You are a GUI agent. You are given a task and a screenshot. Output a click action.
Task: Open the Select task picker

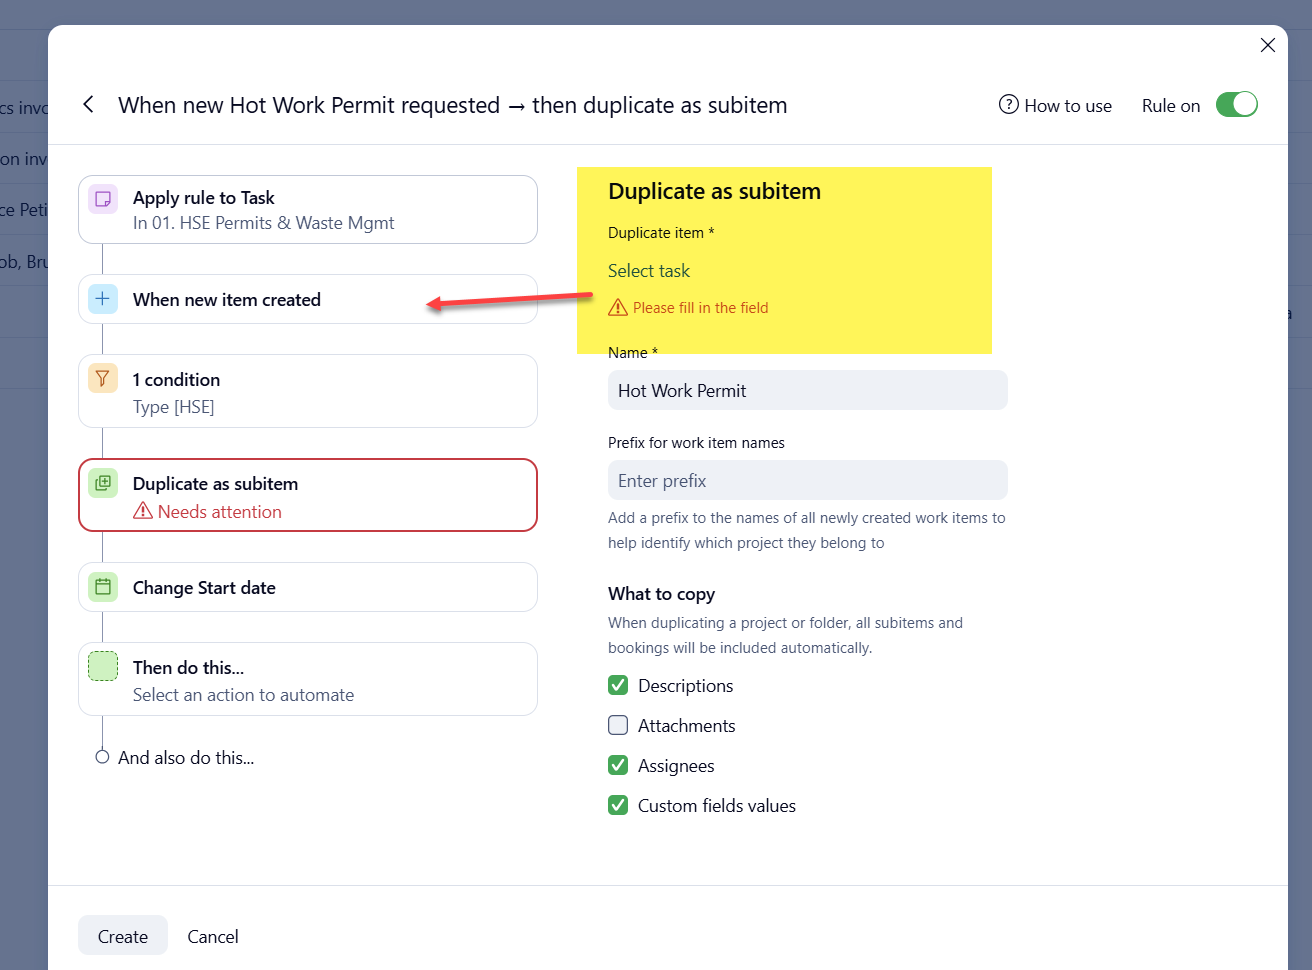649,271
